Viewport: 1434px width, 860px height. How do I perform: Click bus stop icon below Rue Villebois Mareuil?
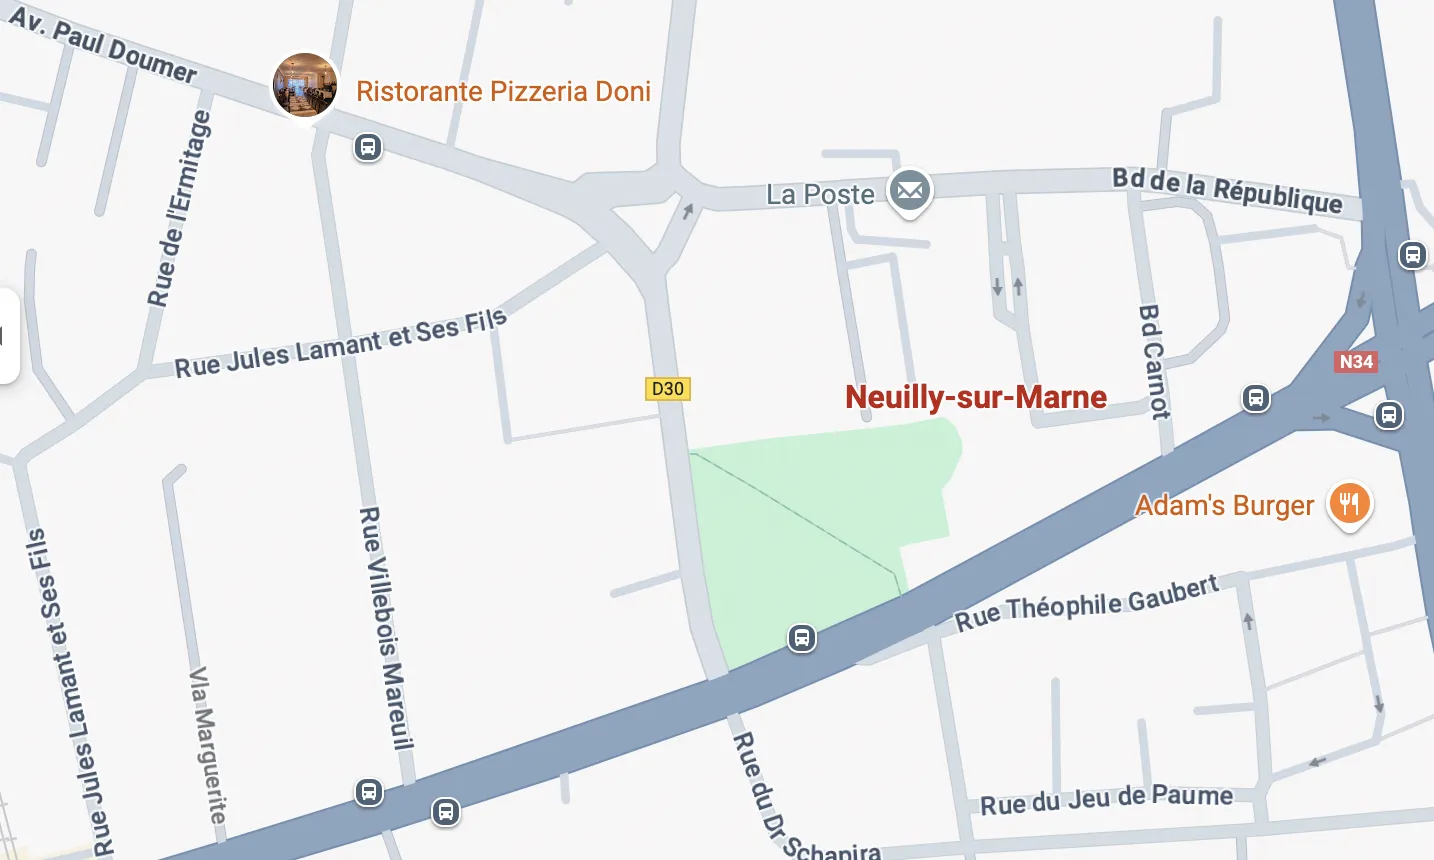tap(369, 793)
